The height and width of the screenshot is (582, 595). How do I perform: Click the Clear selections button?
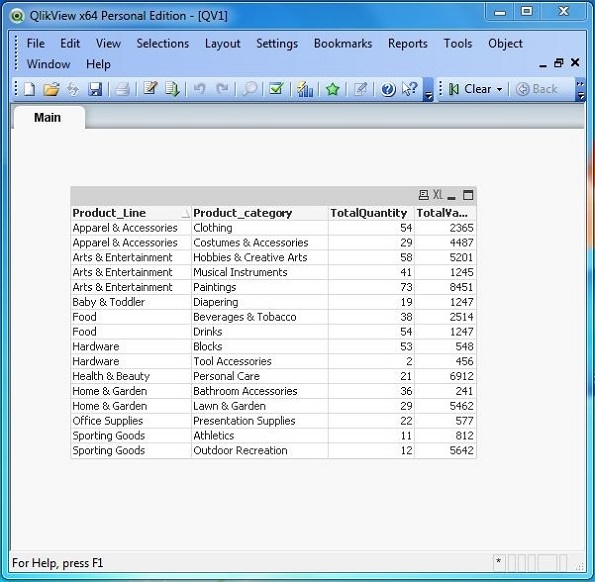(x=471, y=89)
